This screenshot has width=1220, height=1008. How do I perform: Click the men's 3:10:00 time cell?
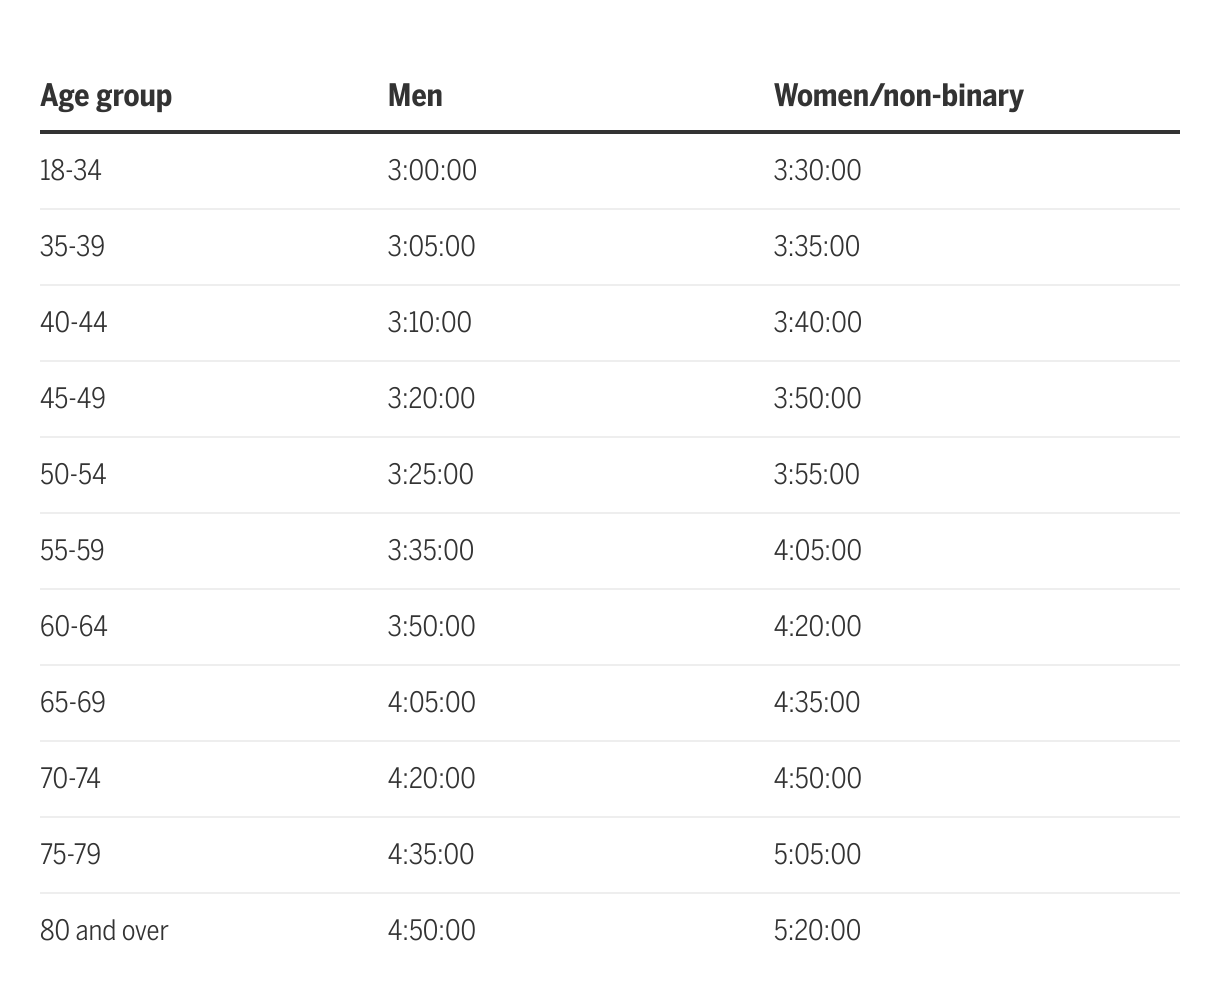[429, 323]
